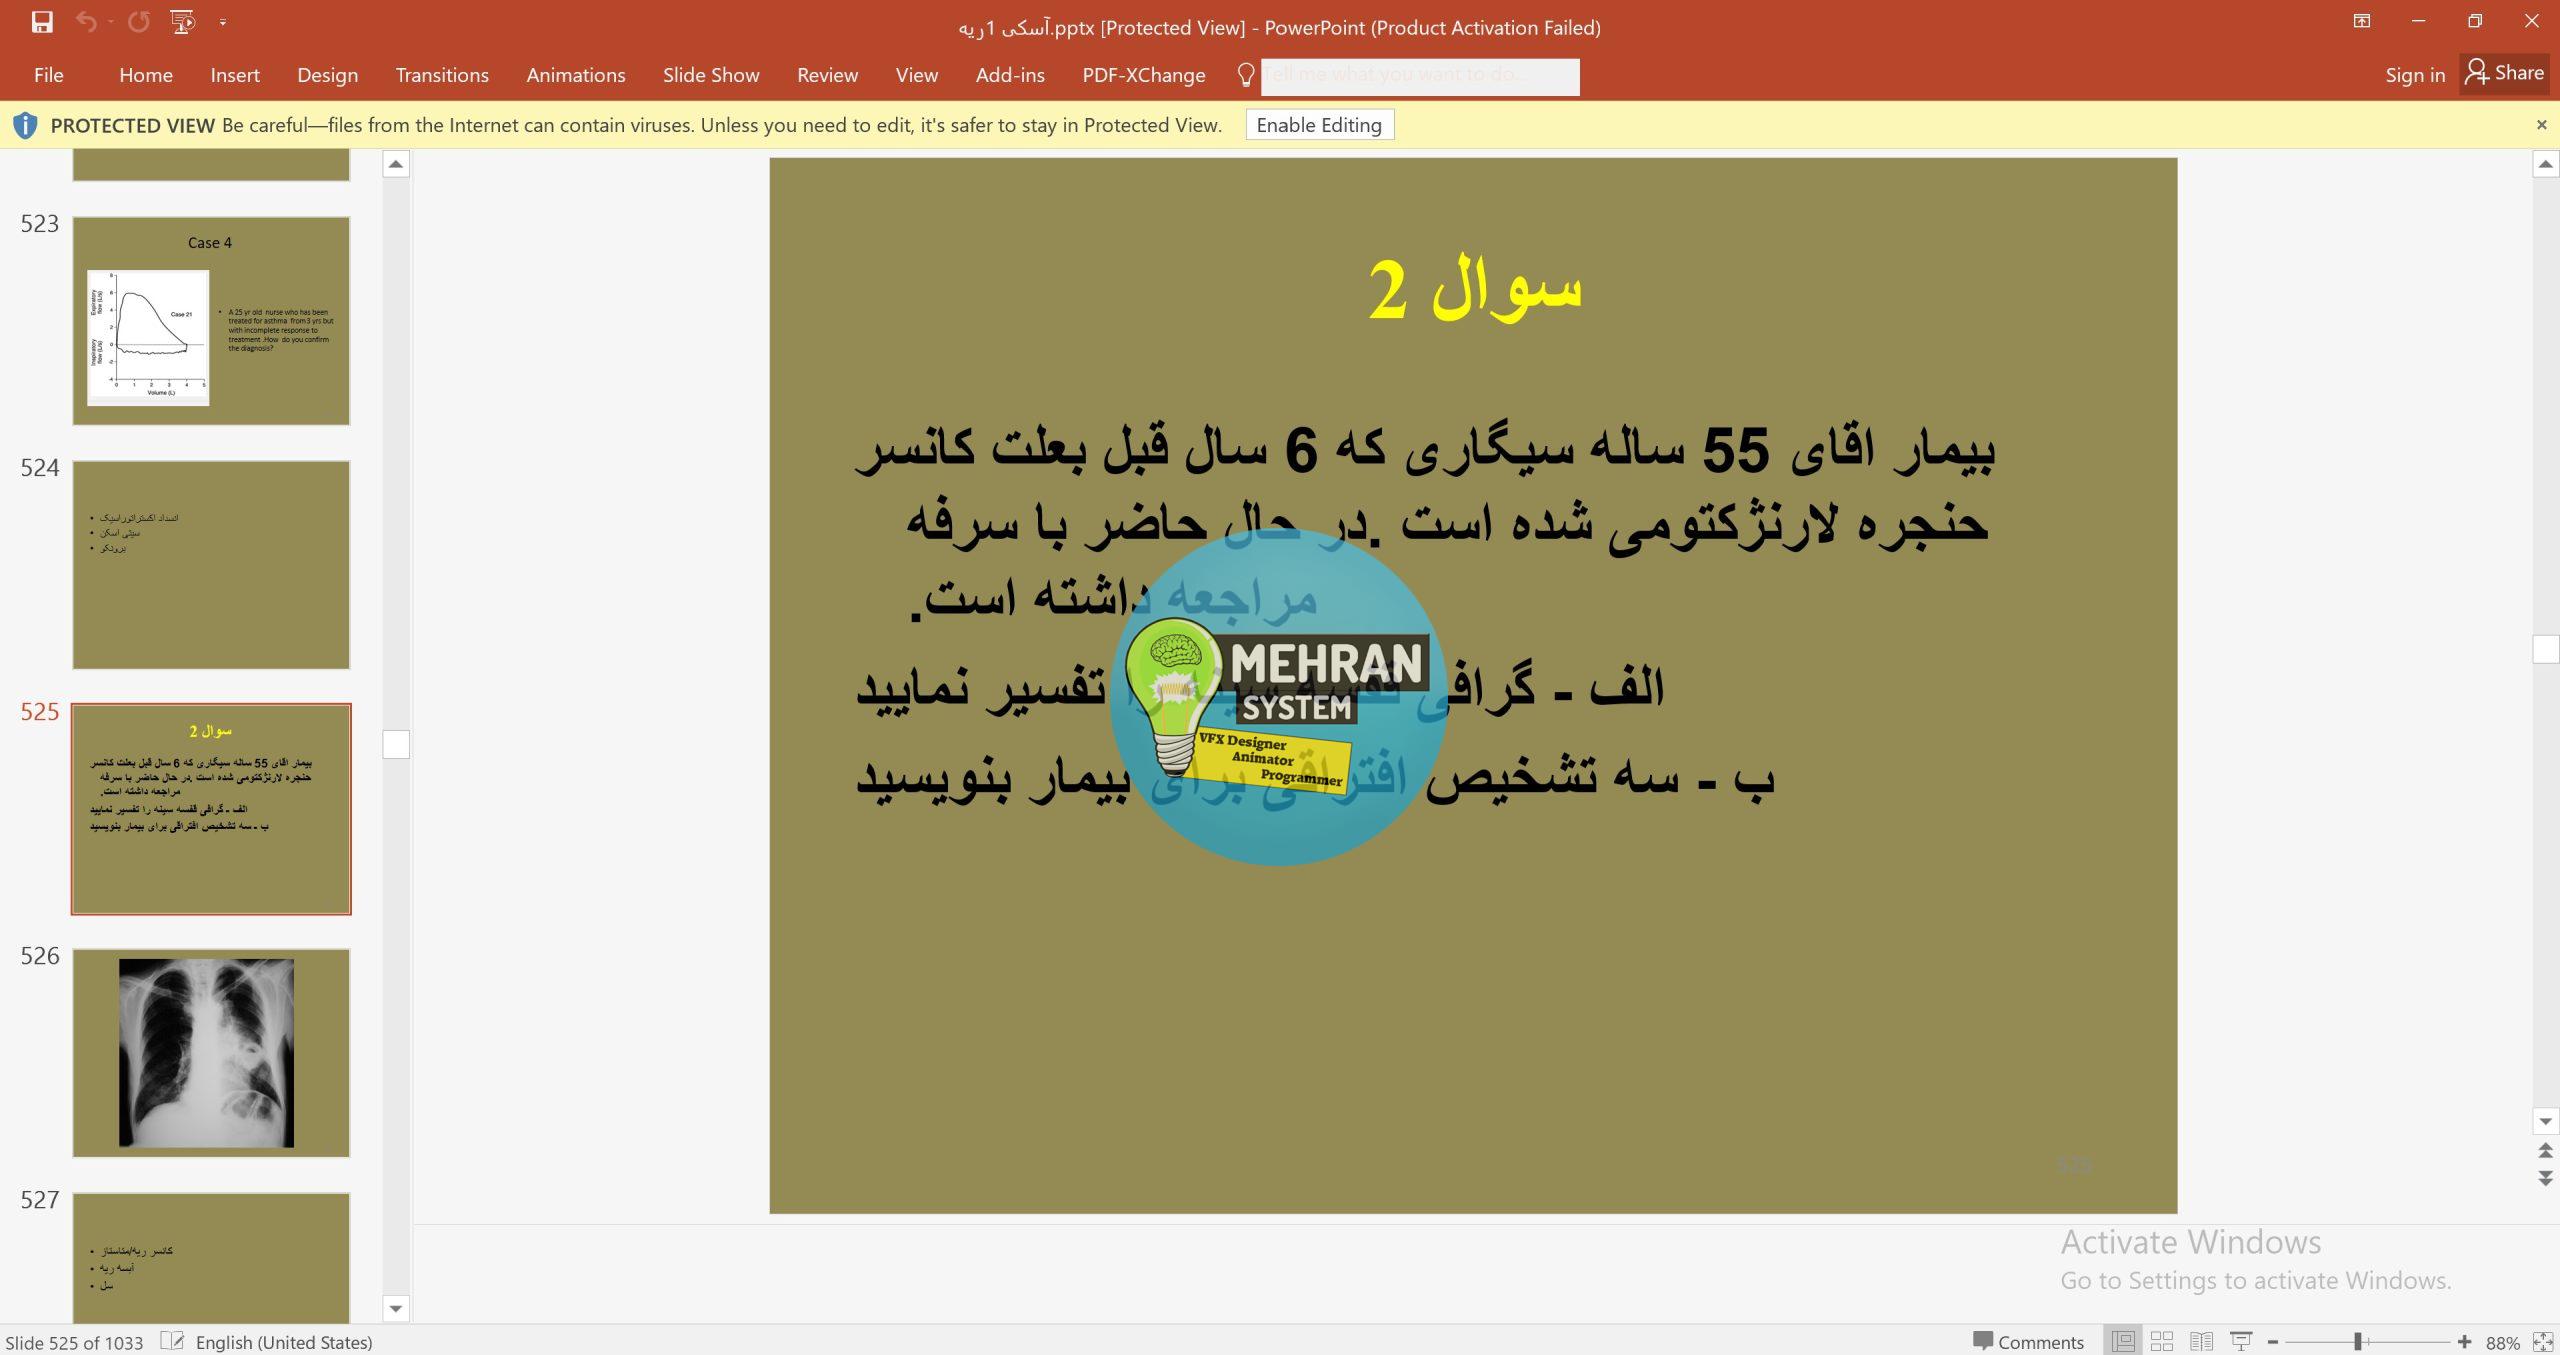
Task: Click the main editor scrollbar thumb
Action: 2545,649
